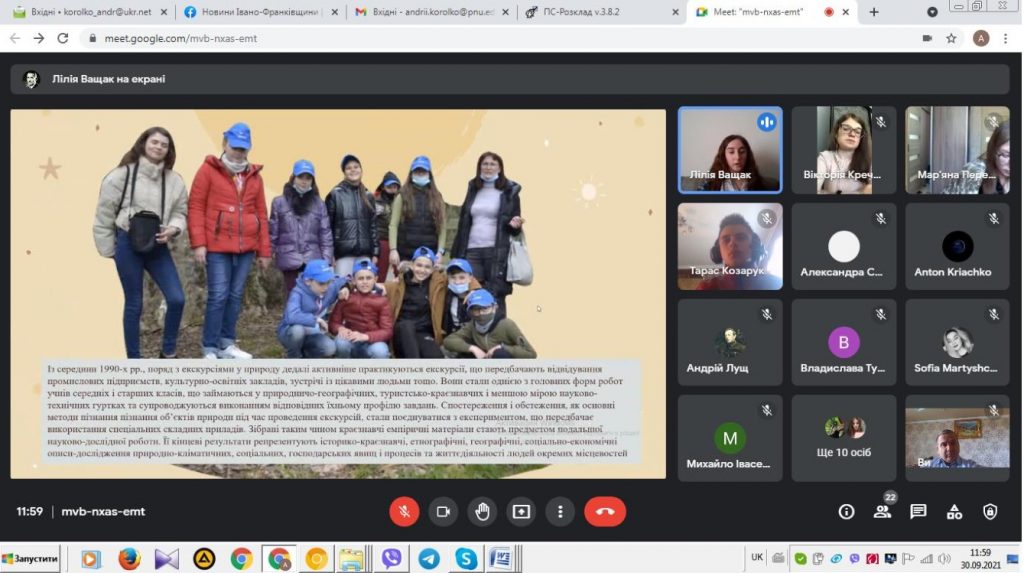This screenshot has height=573, width=1024.
Task: Click the Present now screen share icon
Action: click(x=521, y=511)
